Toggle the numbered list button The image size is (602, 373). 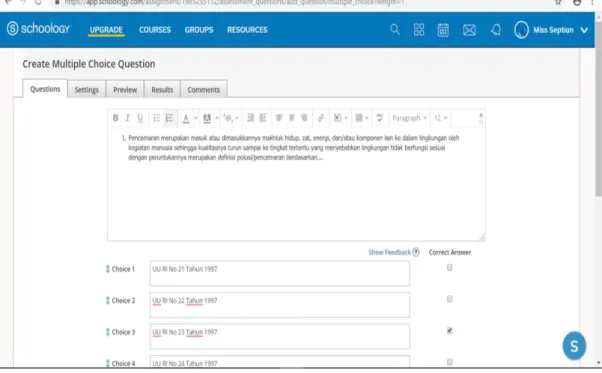(169, 118)
